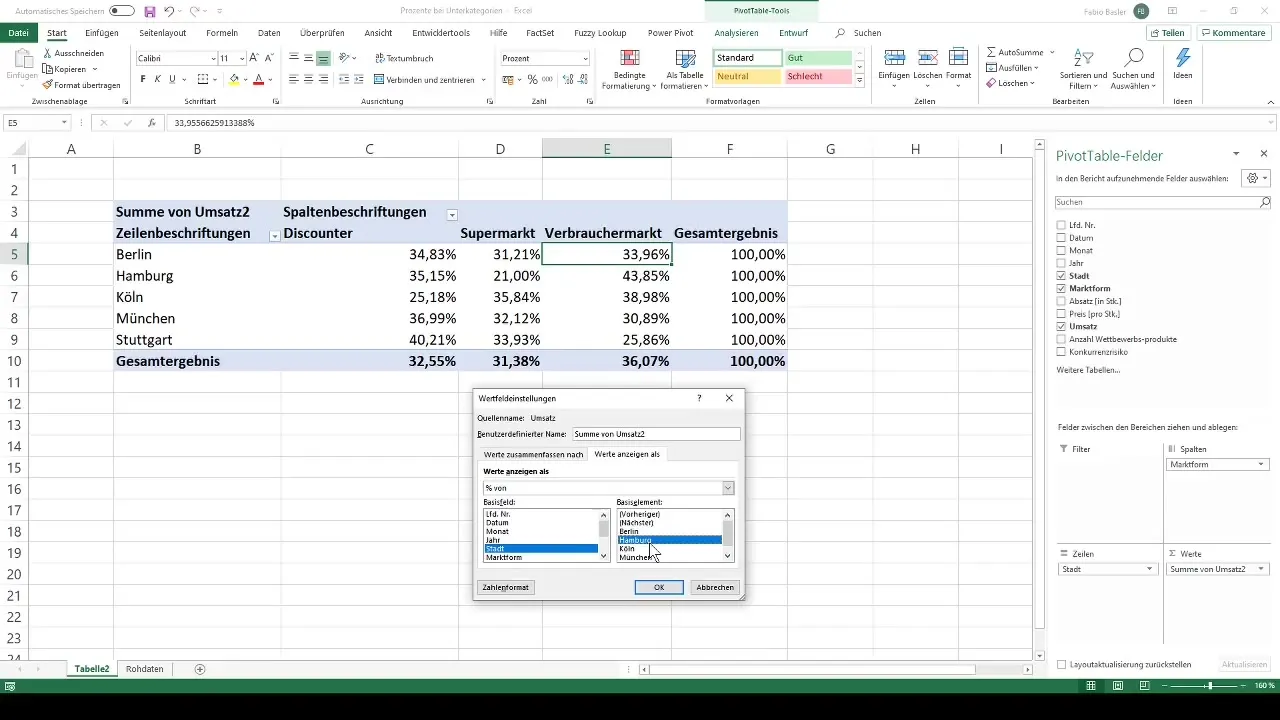Switch to 'Werte zusammenfassen nach' tab
This screenshot has height=720, width=1280.
533,454
